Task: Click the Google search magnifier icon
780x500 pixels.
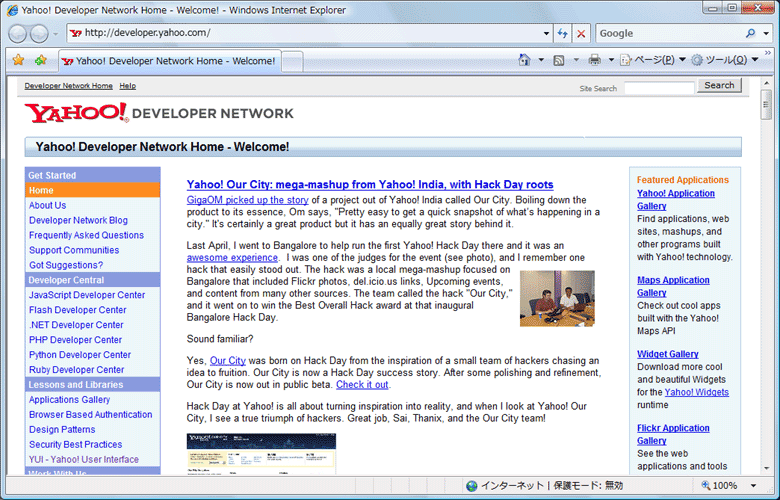Action: click(x=750, y=33)
